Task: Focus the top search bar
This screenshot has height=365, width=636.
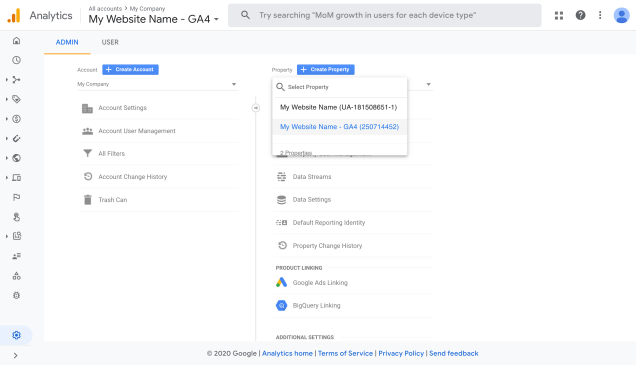Action: [385, 15]
